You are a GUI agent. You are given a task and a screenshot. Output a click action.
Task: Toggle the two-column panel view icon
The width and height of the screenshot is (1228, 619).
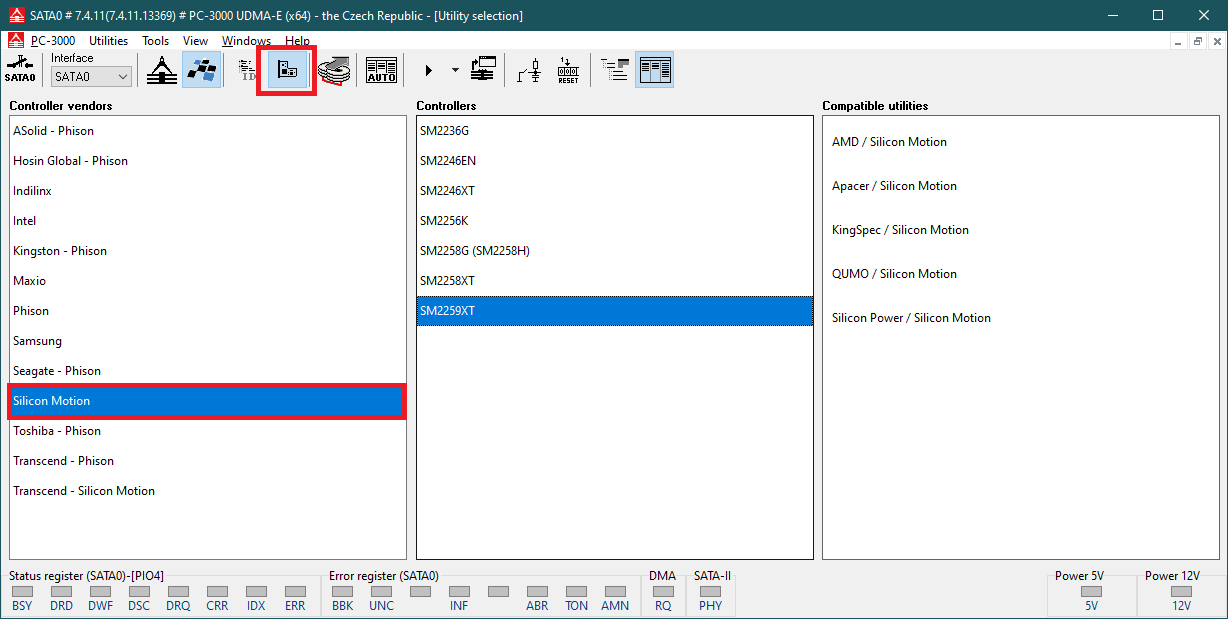[x=656, y=70]
